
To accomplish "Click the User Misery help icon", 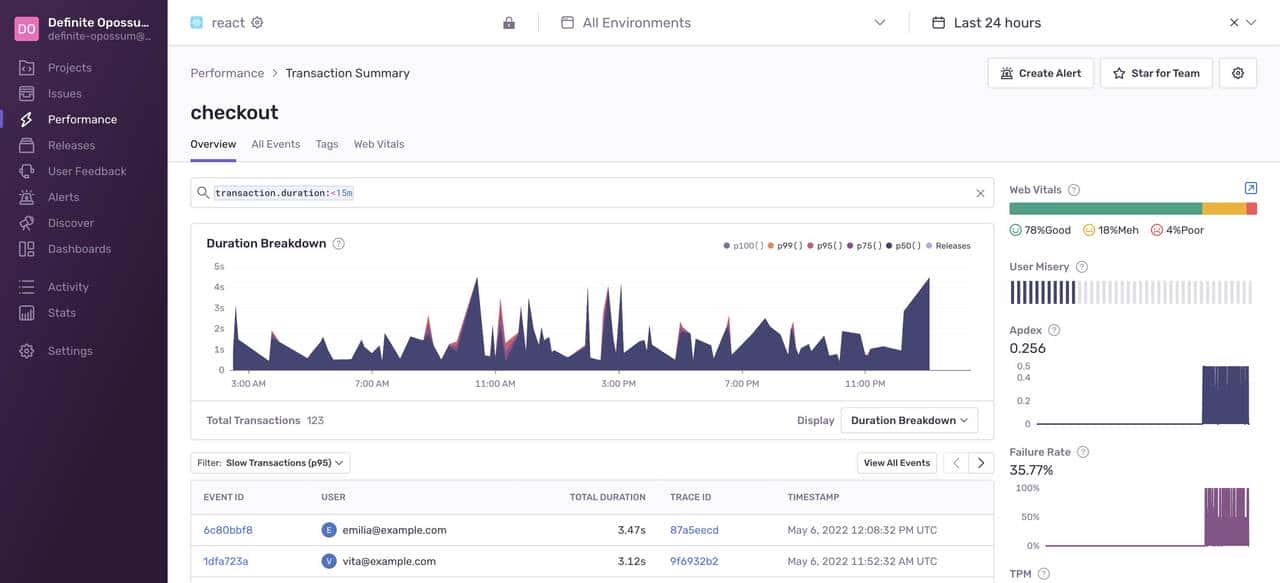I will pos(1082,267).
